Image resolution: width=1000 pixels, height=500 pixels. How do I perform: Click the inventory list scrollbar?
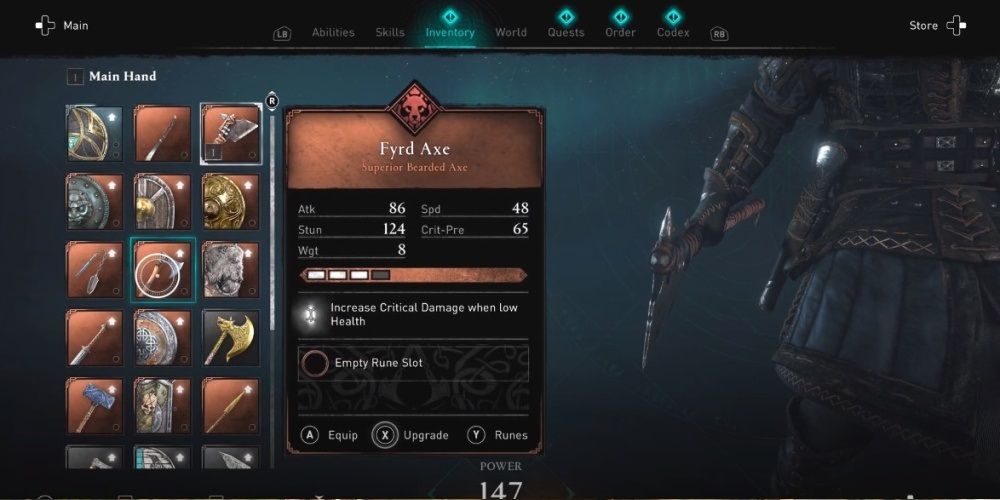(x=272, y=281)
